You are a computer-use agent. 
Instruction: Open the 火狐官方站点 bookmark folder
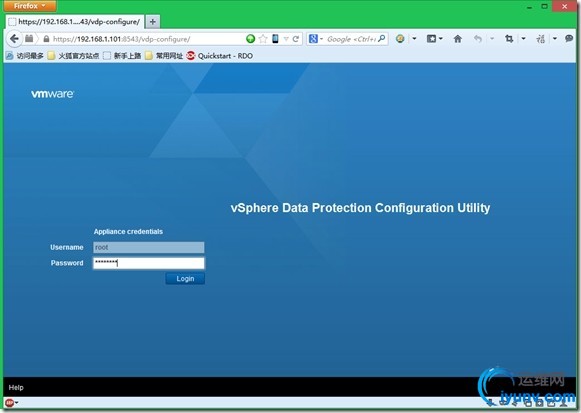(73, 56)
